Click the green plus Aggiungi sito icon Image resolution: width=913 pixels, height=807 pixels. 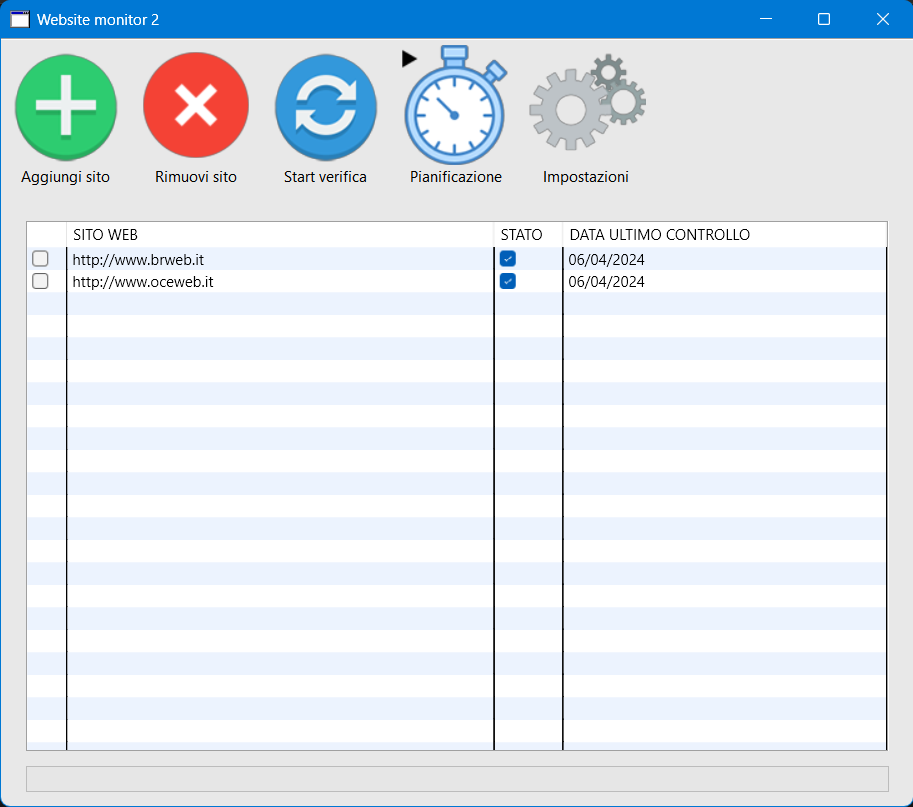(x=66, y=107)
